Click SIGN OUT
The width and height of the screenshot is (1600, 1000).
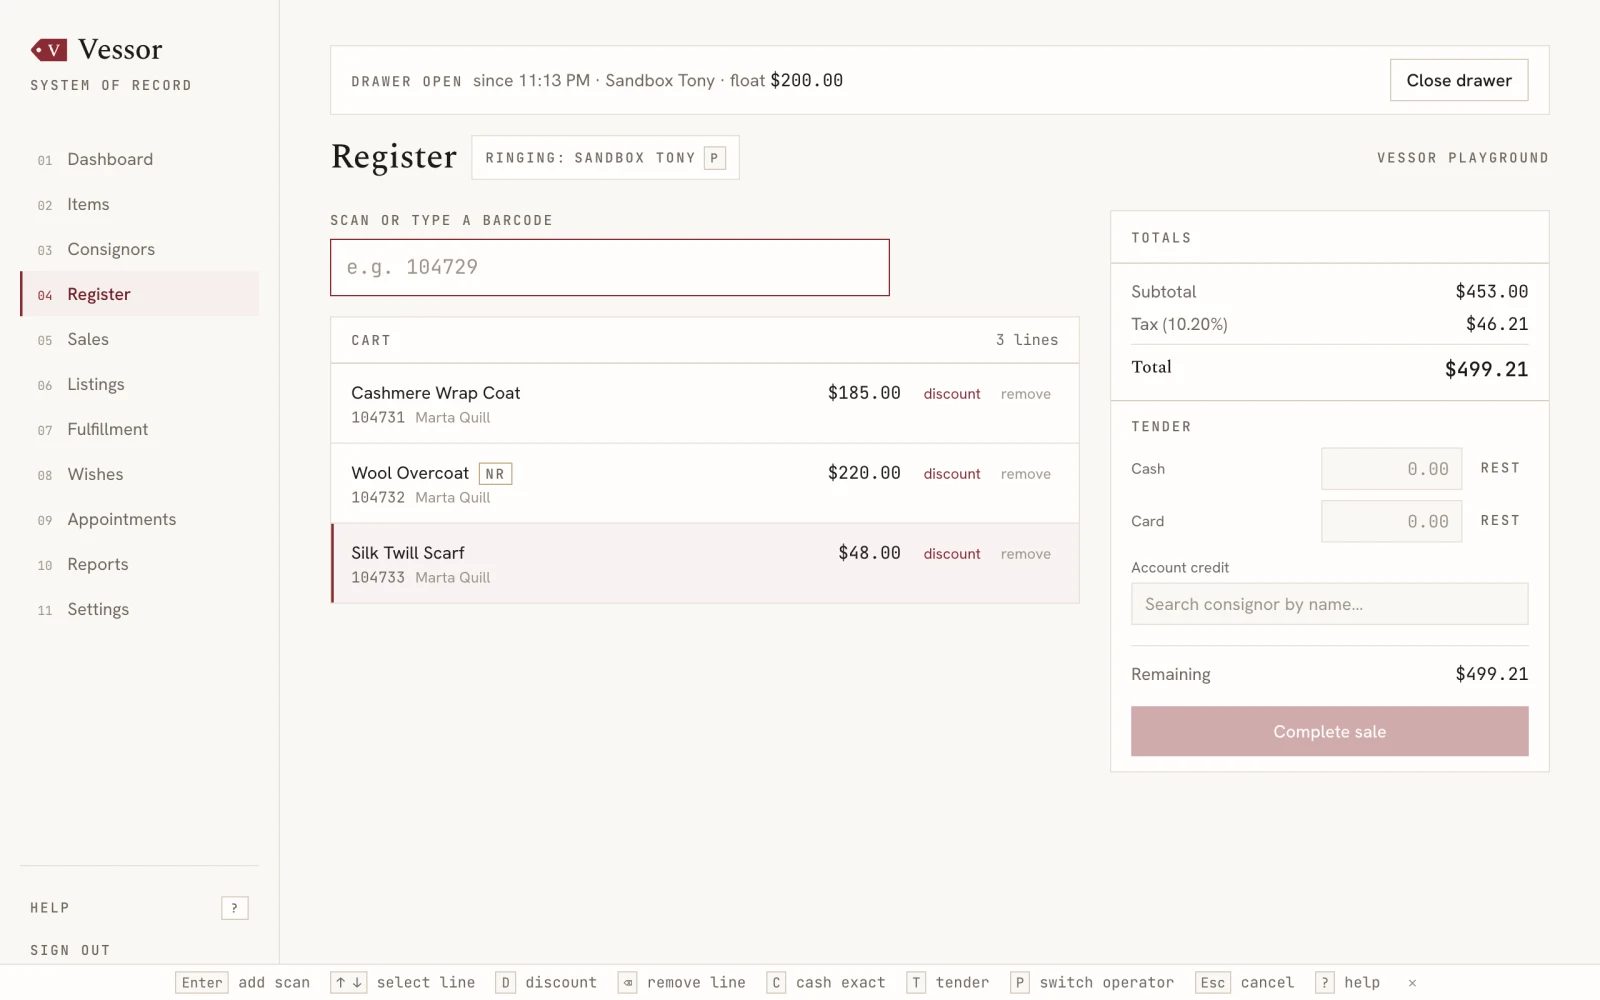[x=70, y=950]
